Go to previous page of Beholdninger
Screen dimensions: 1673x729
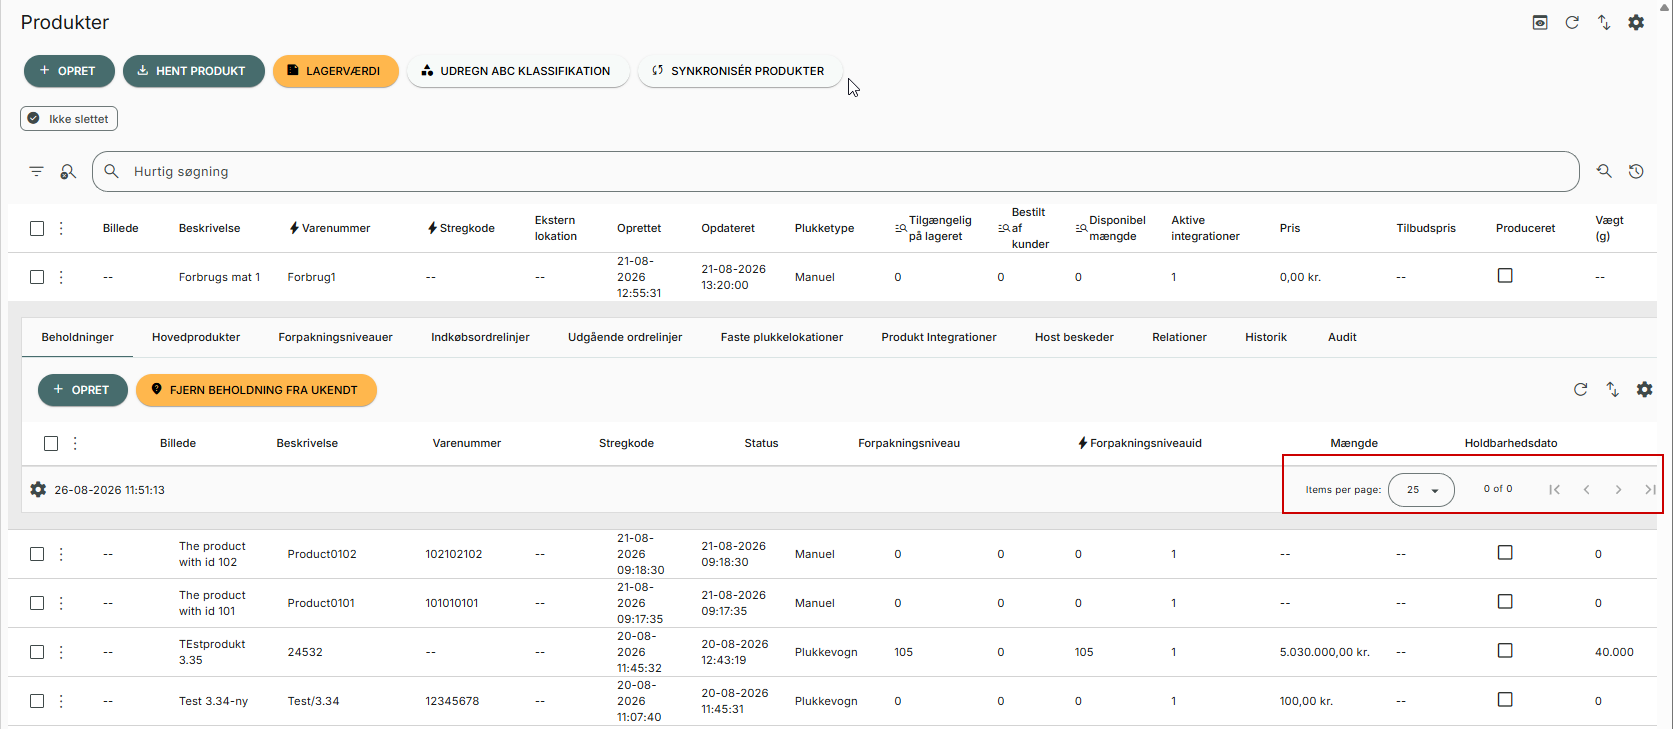click(x=1586, y=489)
